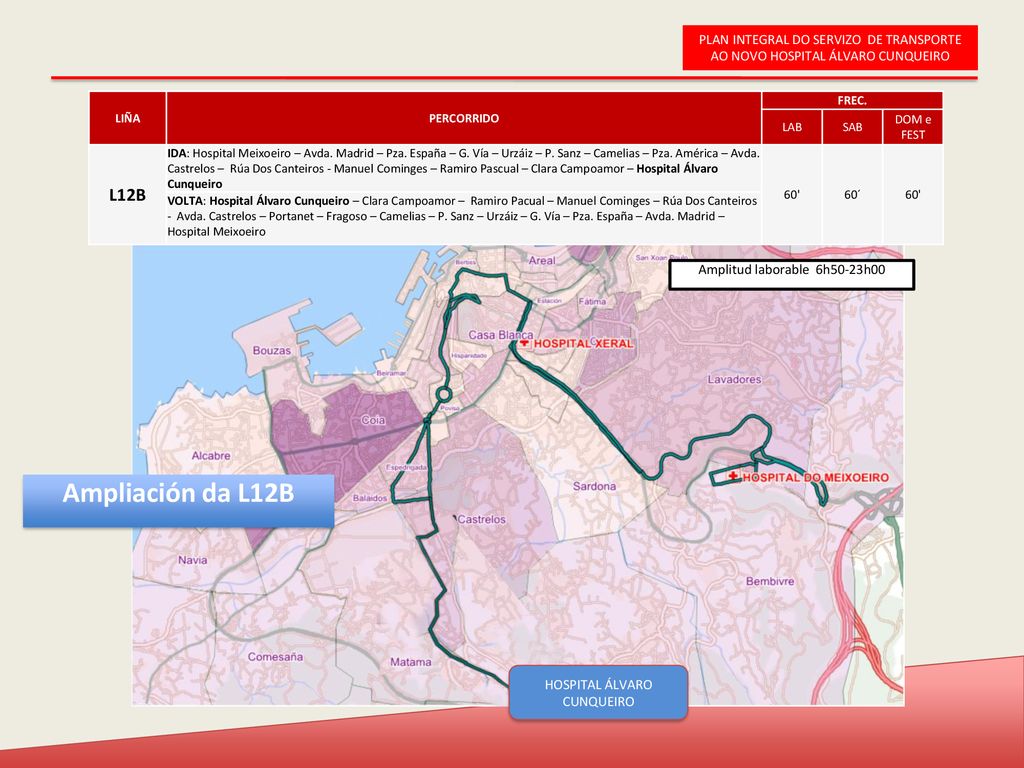This screenshot has height=768, width=1024.
Task: Click the Bouzas map label
Action: point(272,351)
